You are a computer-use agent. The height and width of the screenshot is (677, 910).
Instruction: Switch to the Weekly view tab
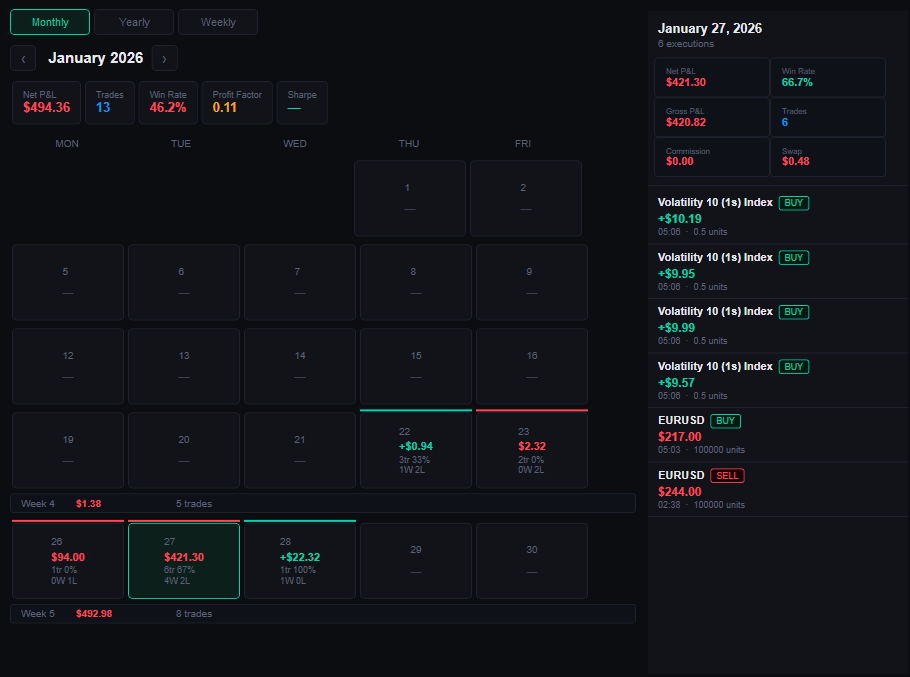217,21
